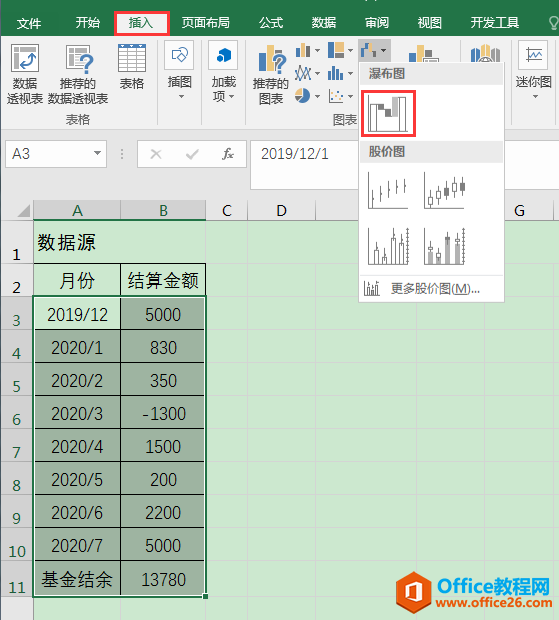559x620 pixels.
Task: Expand the hierarchy chart dropdown arrow
Action: (x=350, y=51)
